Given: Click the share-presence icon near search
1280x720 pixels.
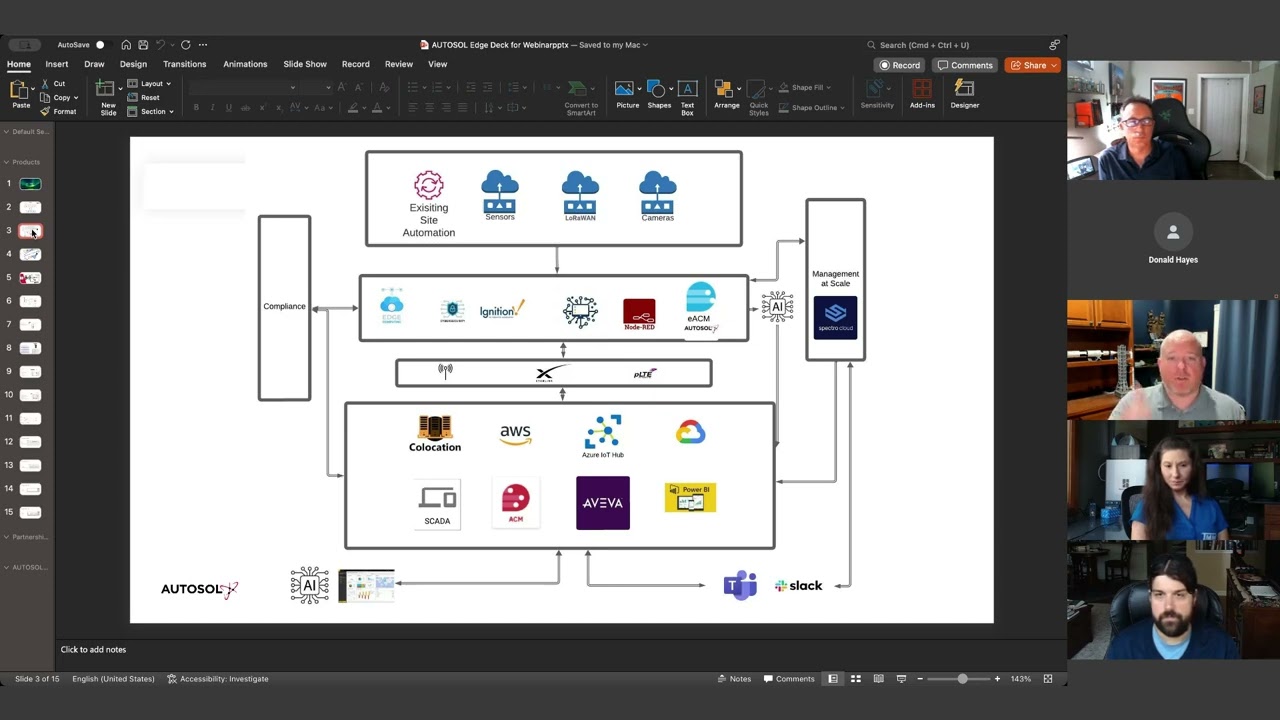Looking at the screenshot, I should (x=1054, y=45).
